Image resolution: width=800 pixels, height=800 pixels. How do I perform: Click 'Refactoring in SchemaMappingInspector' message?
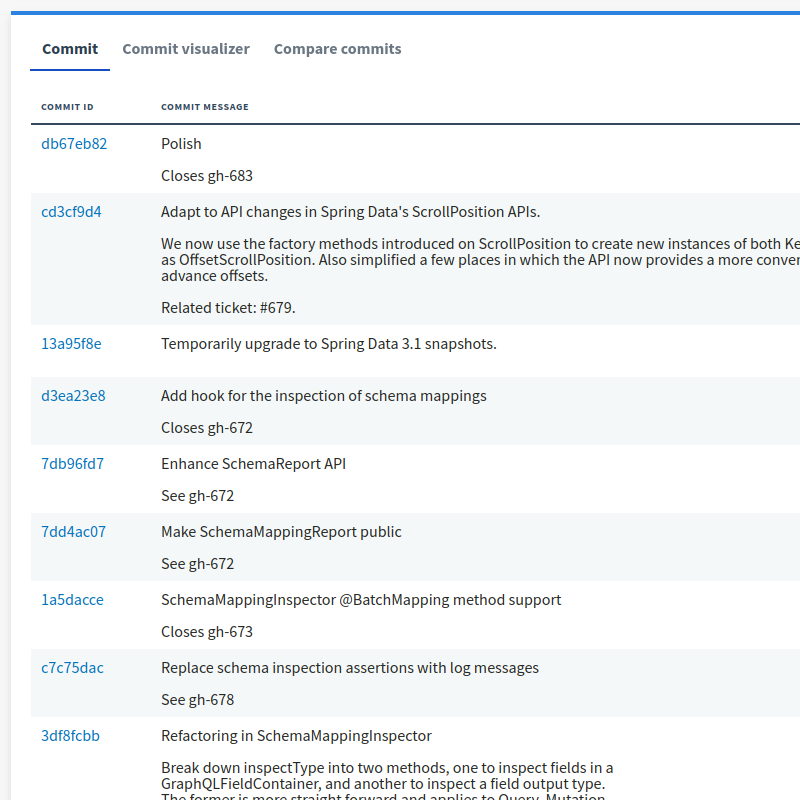296,736
